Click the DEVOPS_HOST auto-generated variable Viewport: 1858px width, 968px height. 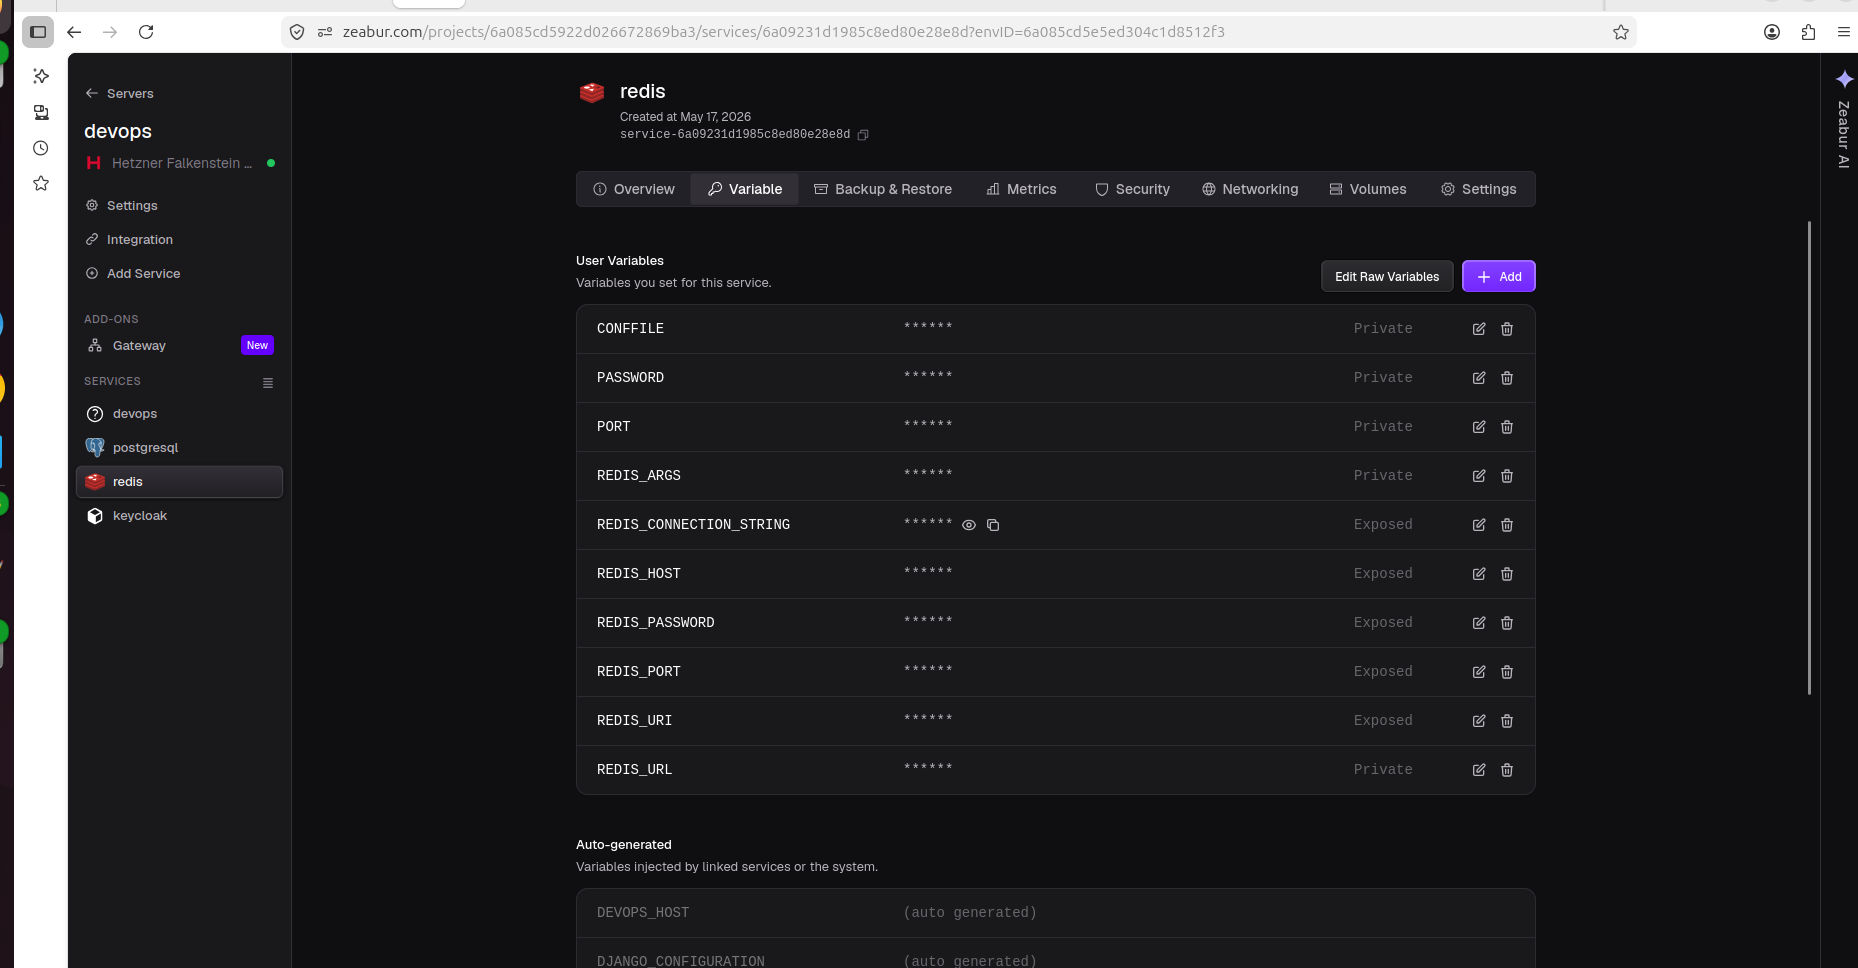[x=1056, y=913]
